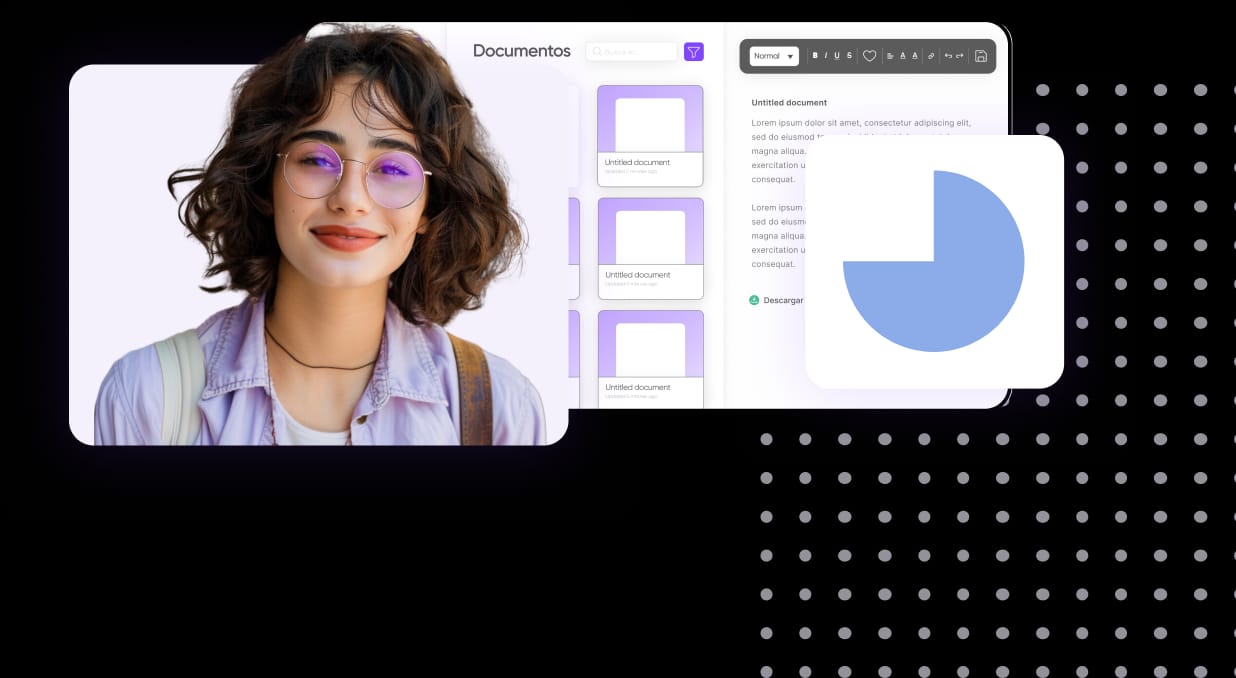This screenshot has height=678, width=1236.
Task: Click the editor's "Untitled document" title
Action: tap(789, 102)
